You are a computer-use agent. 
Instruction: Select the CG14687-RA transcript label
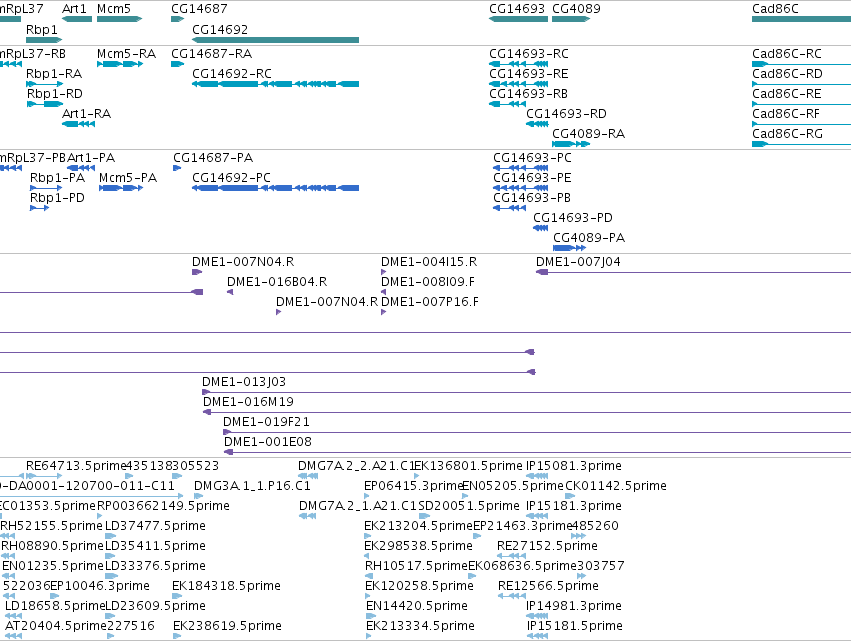212,54
